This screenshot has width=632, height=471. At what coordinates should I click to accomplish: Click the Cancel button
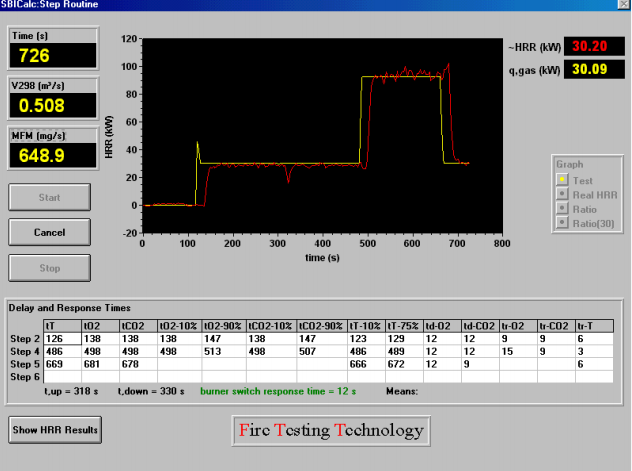click(50, 232)
